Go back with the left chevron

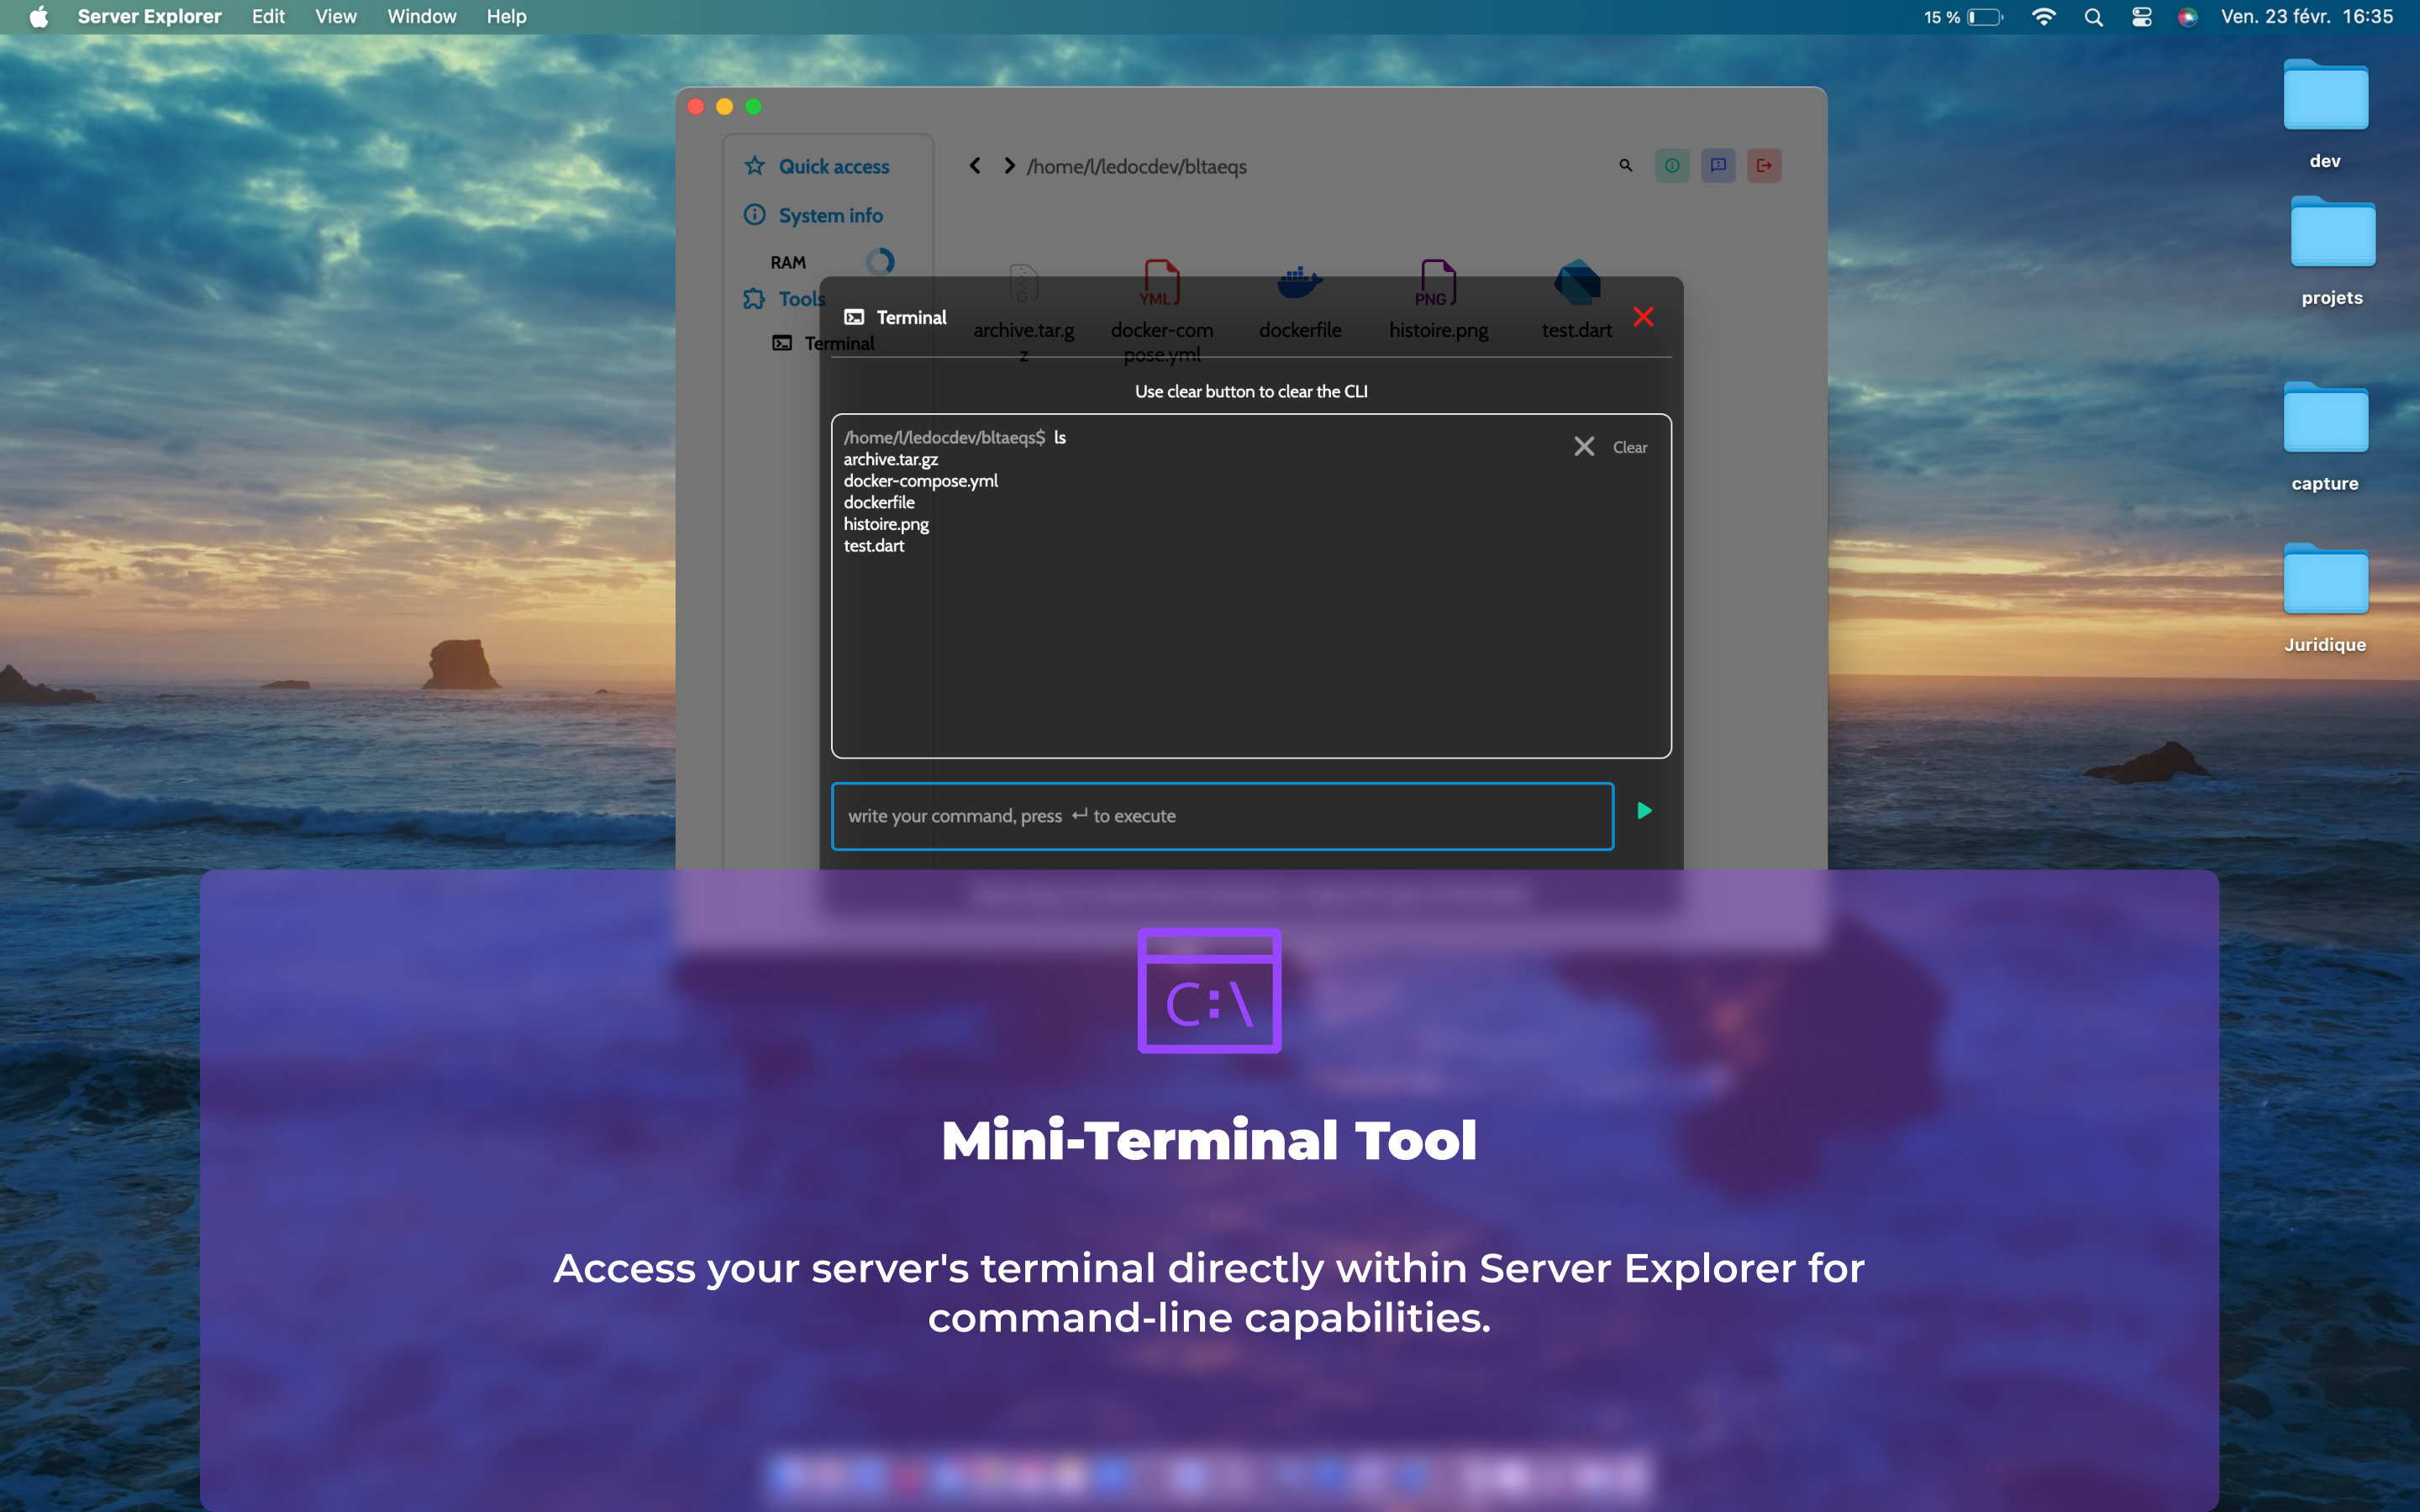[x=975, y=166]
